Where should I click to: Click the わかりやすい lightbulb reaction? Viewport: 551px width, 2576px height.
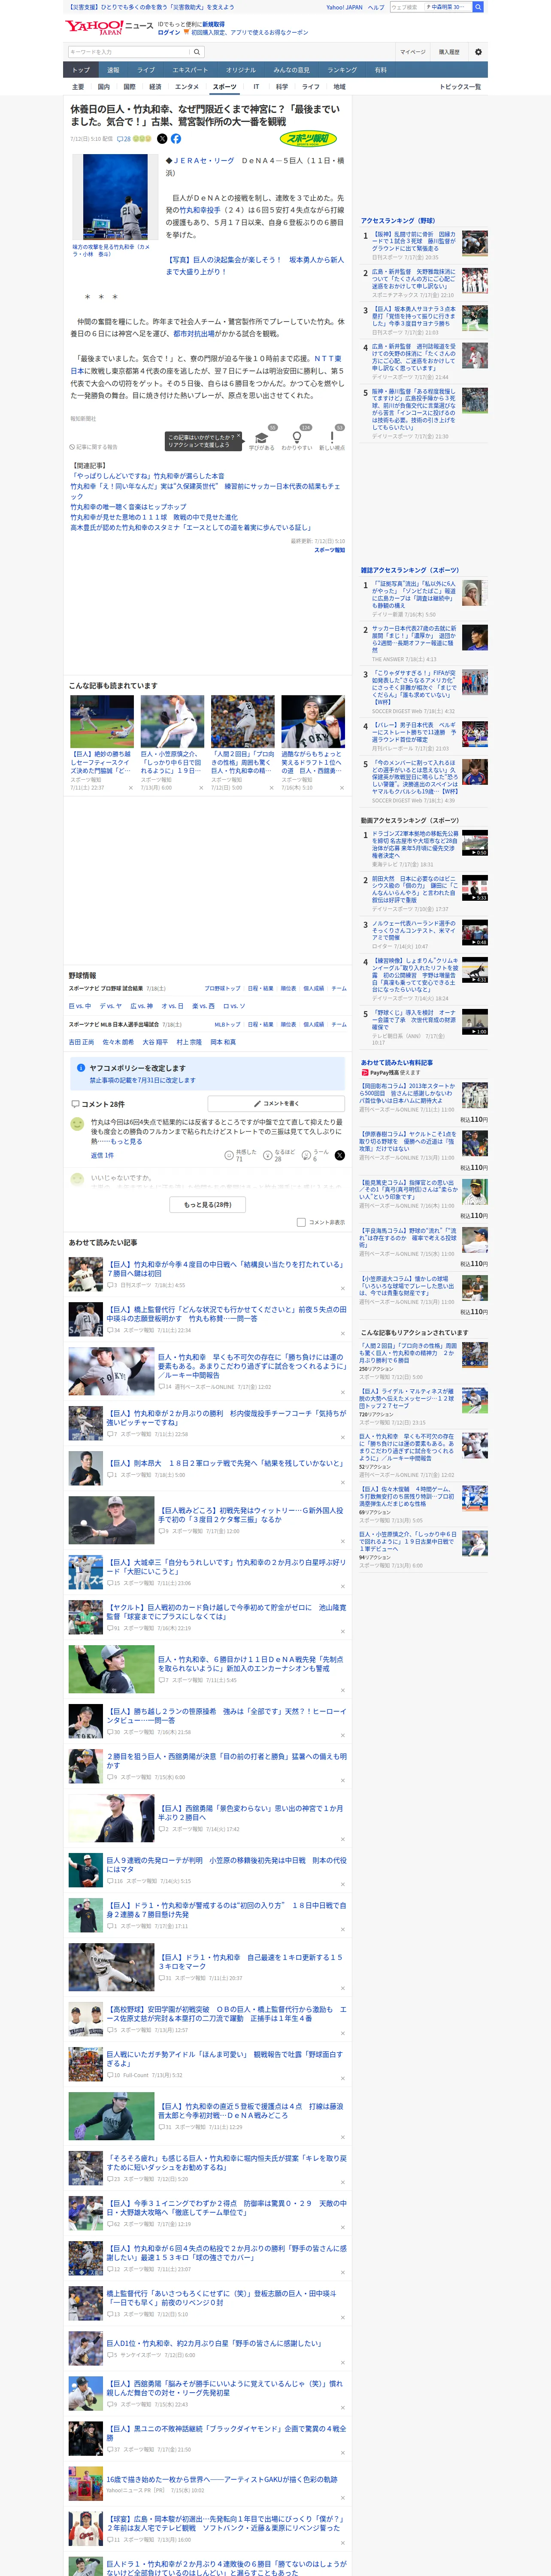(296, 440)
